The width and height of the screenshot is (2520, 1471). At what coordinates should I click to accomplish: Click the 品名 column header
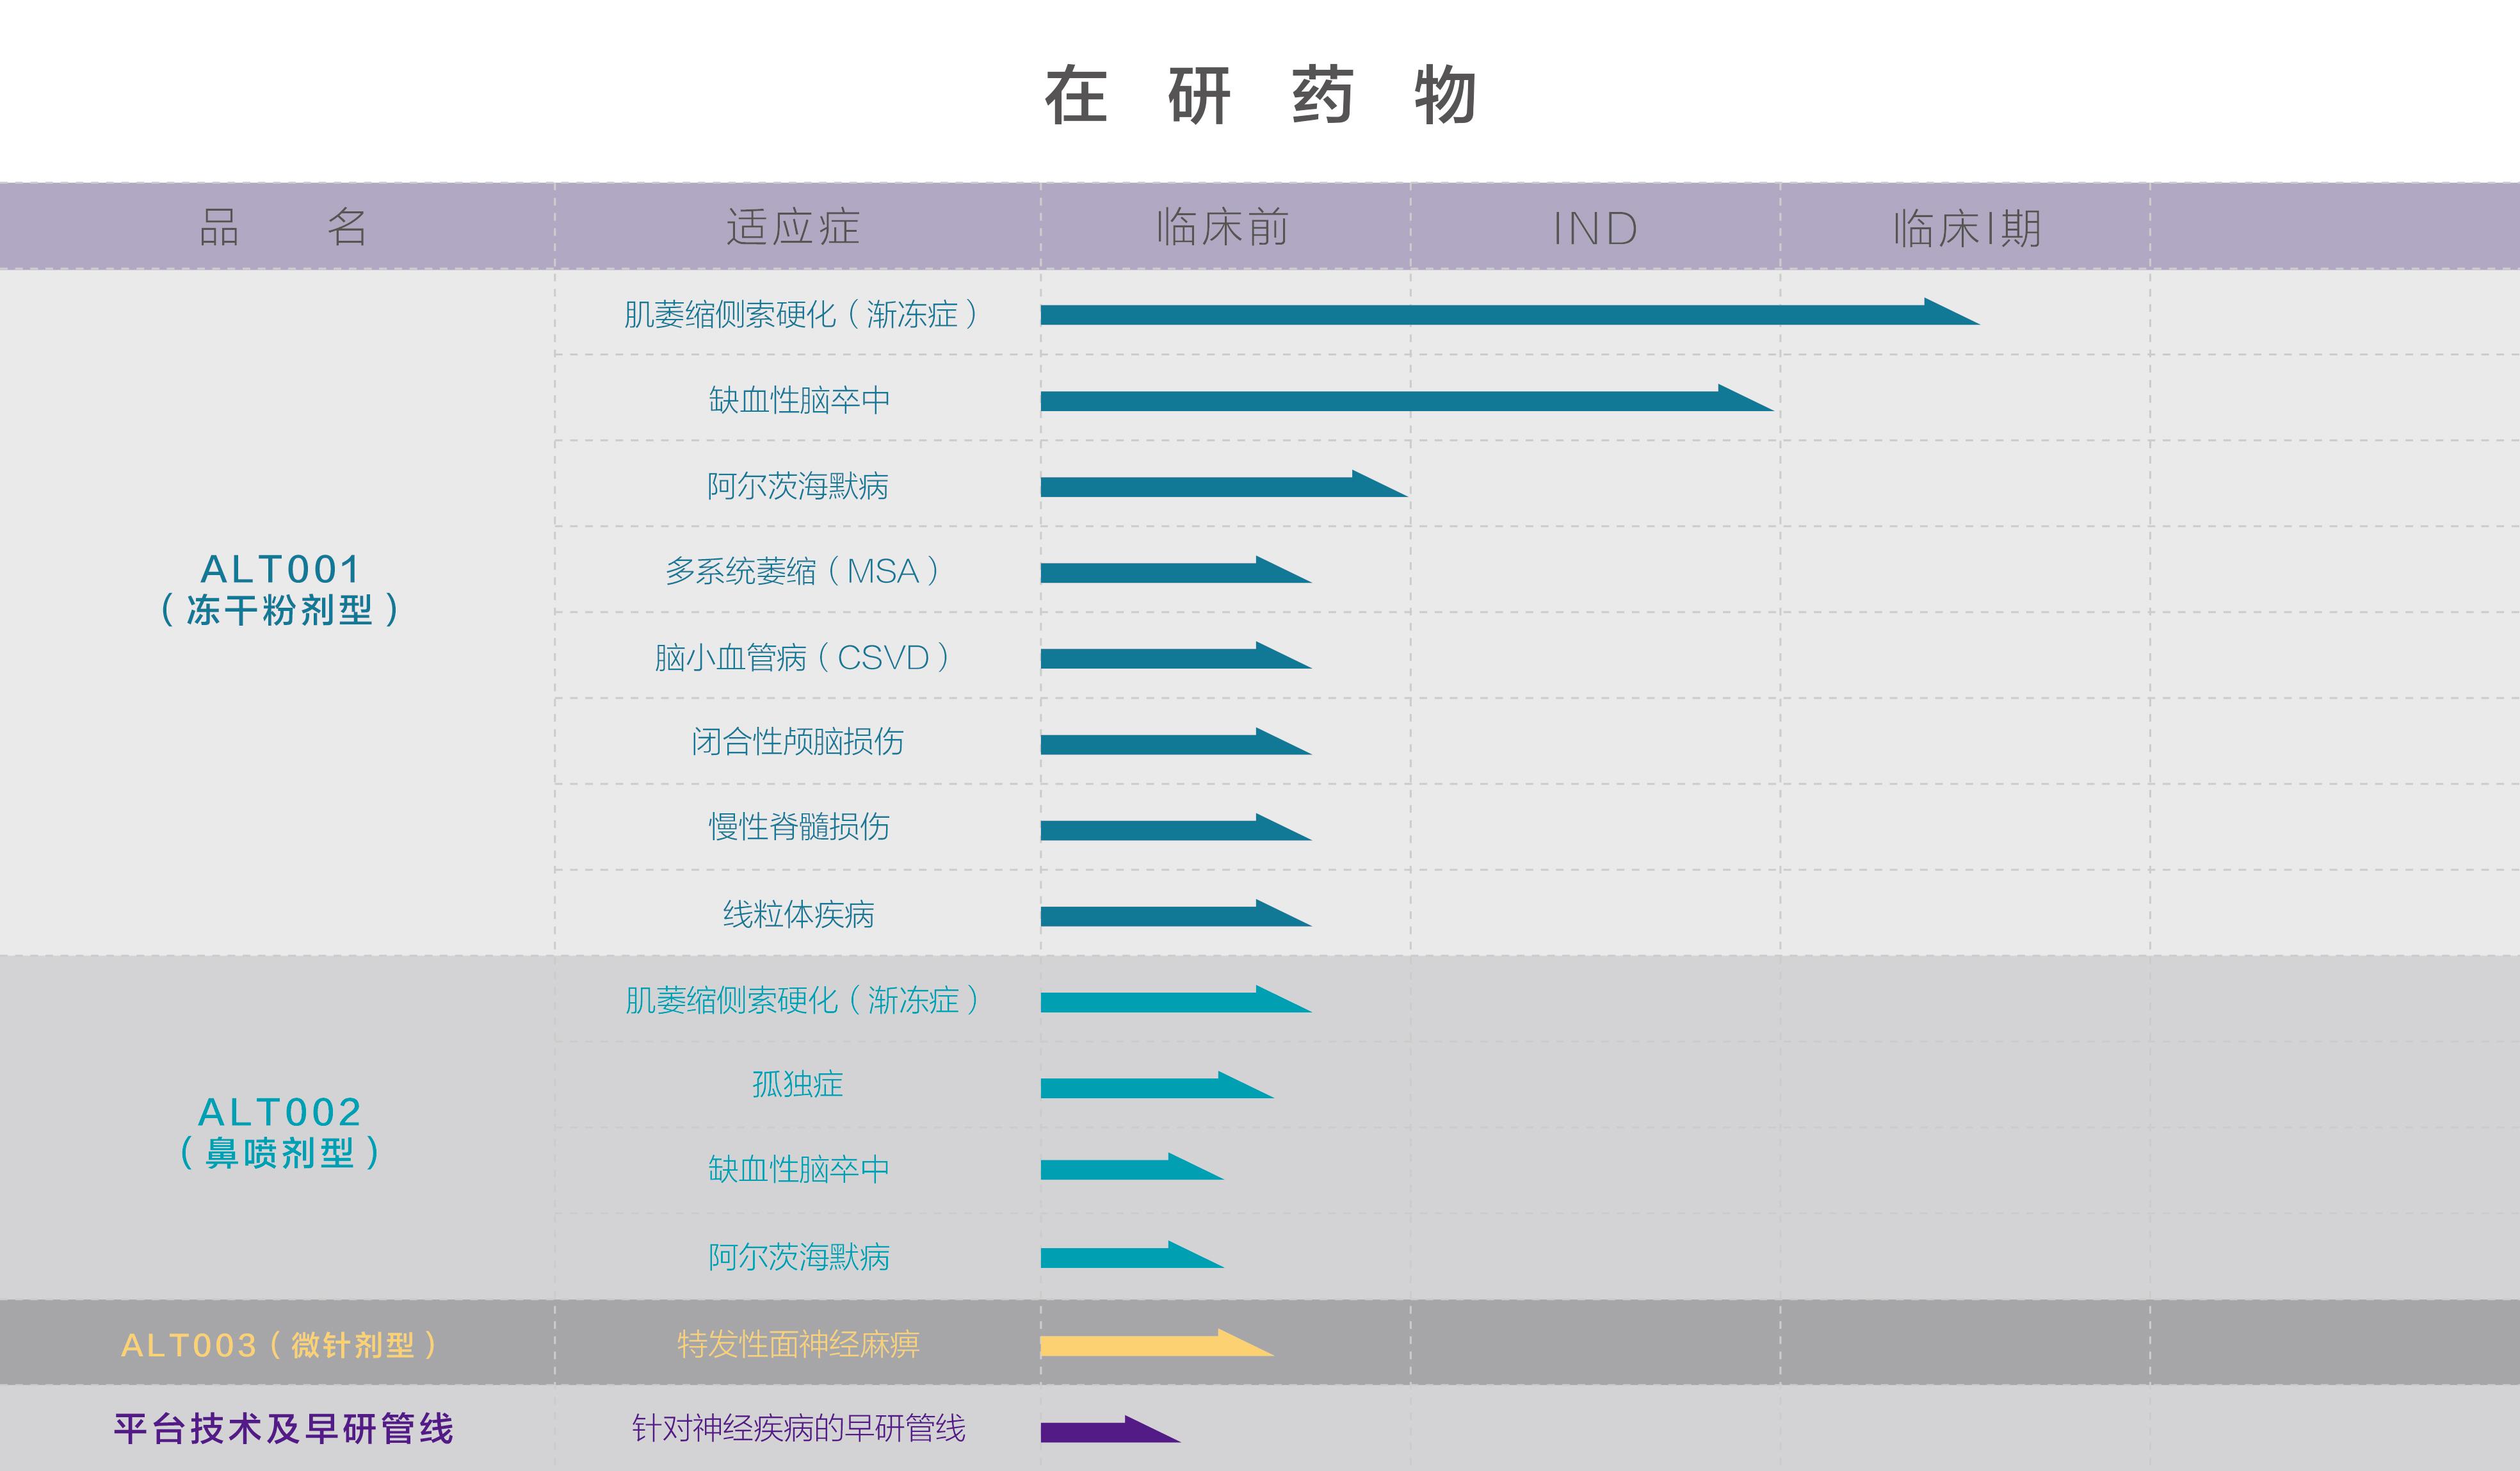coord(282,227)
